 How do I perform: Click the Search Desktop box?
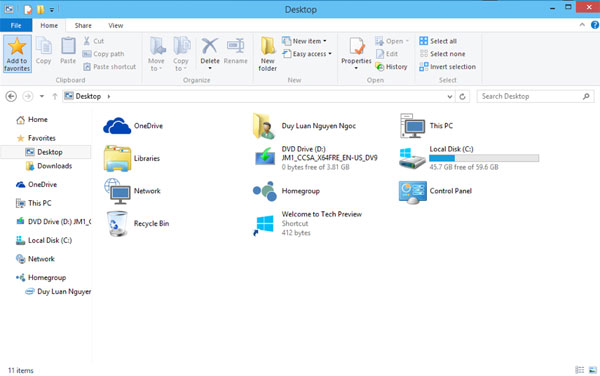pos(535,96)
